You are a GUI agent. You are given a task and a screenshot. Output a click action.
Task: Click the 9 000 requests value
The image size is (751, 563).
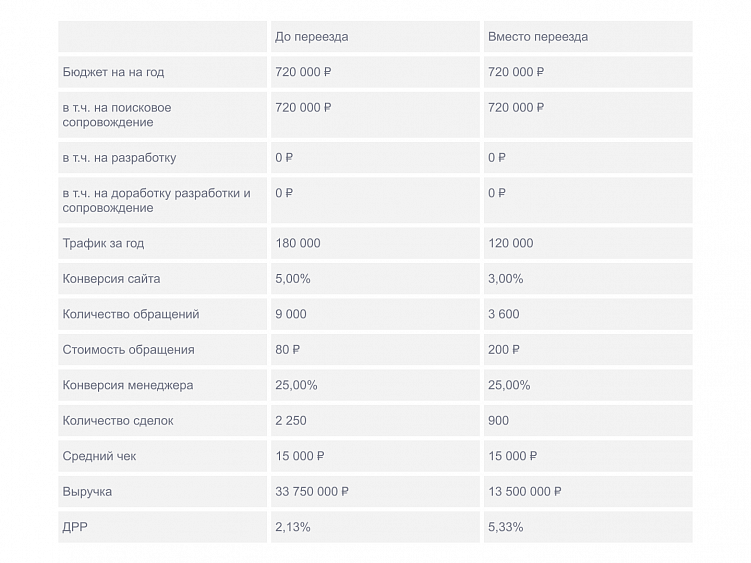[x=291, y=314]
